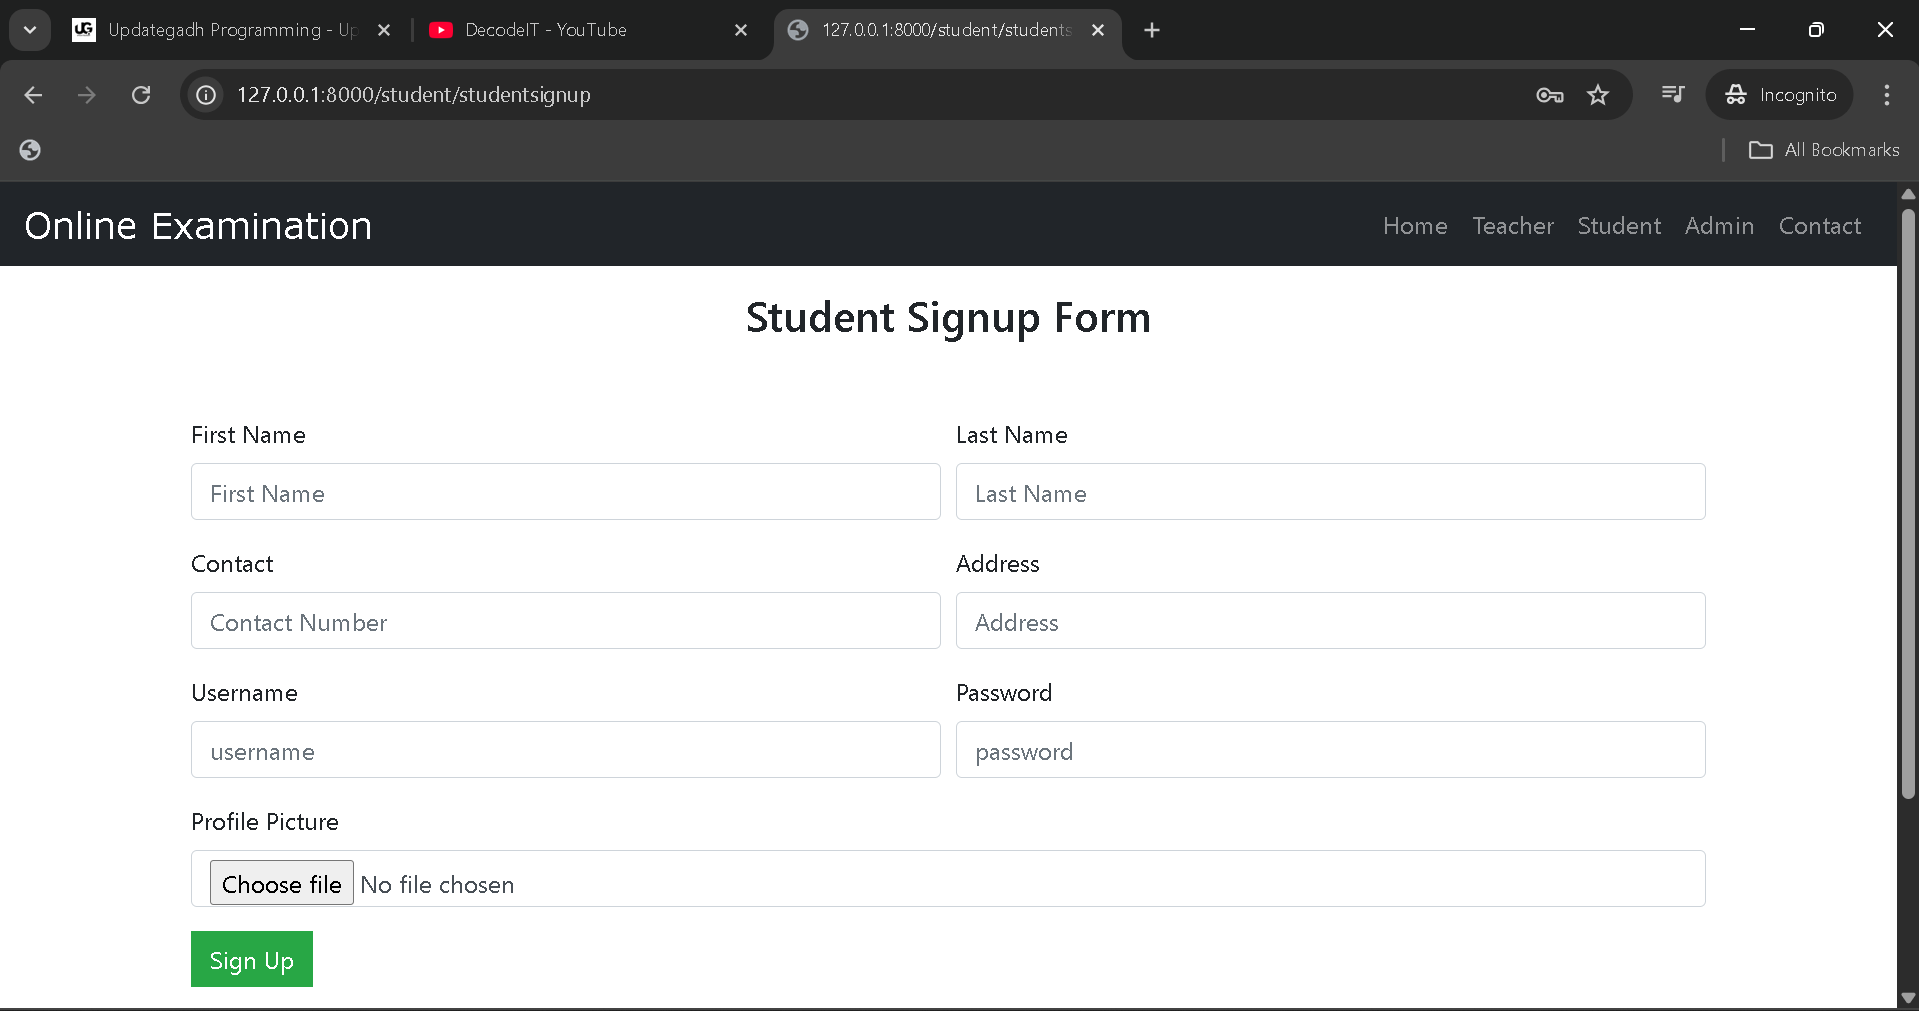This screenshot has width=1919, height=1011.
Task: Open the site information icon in address bar
Action: (x=205, y=95)
